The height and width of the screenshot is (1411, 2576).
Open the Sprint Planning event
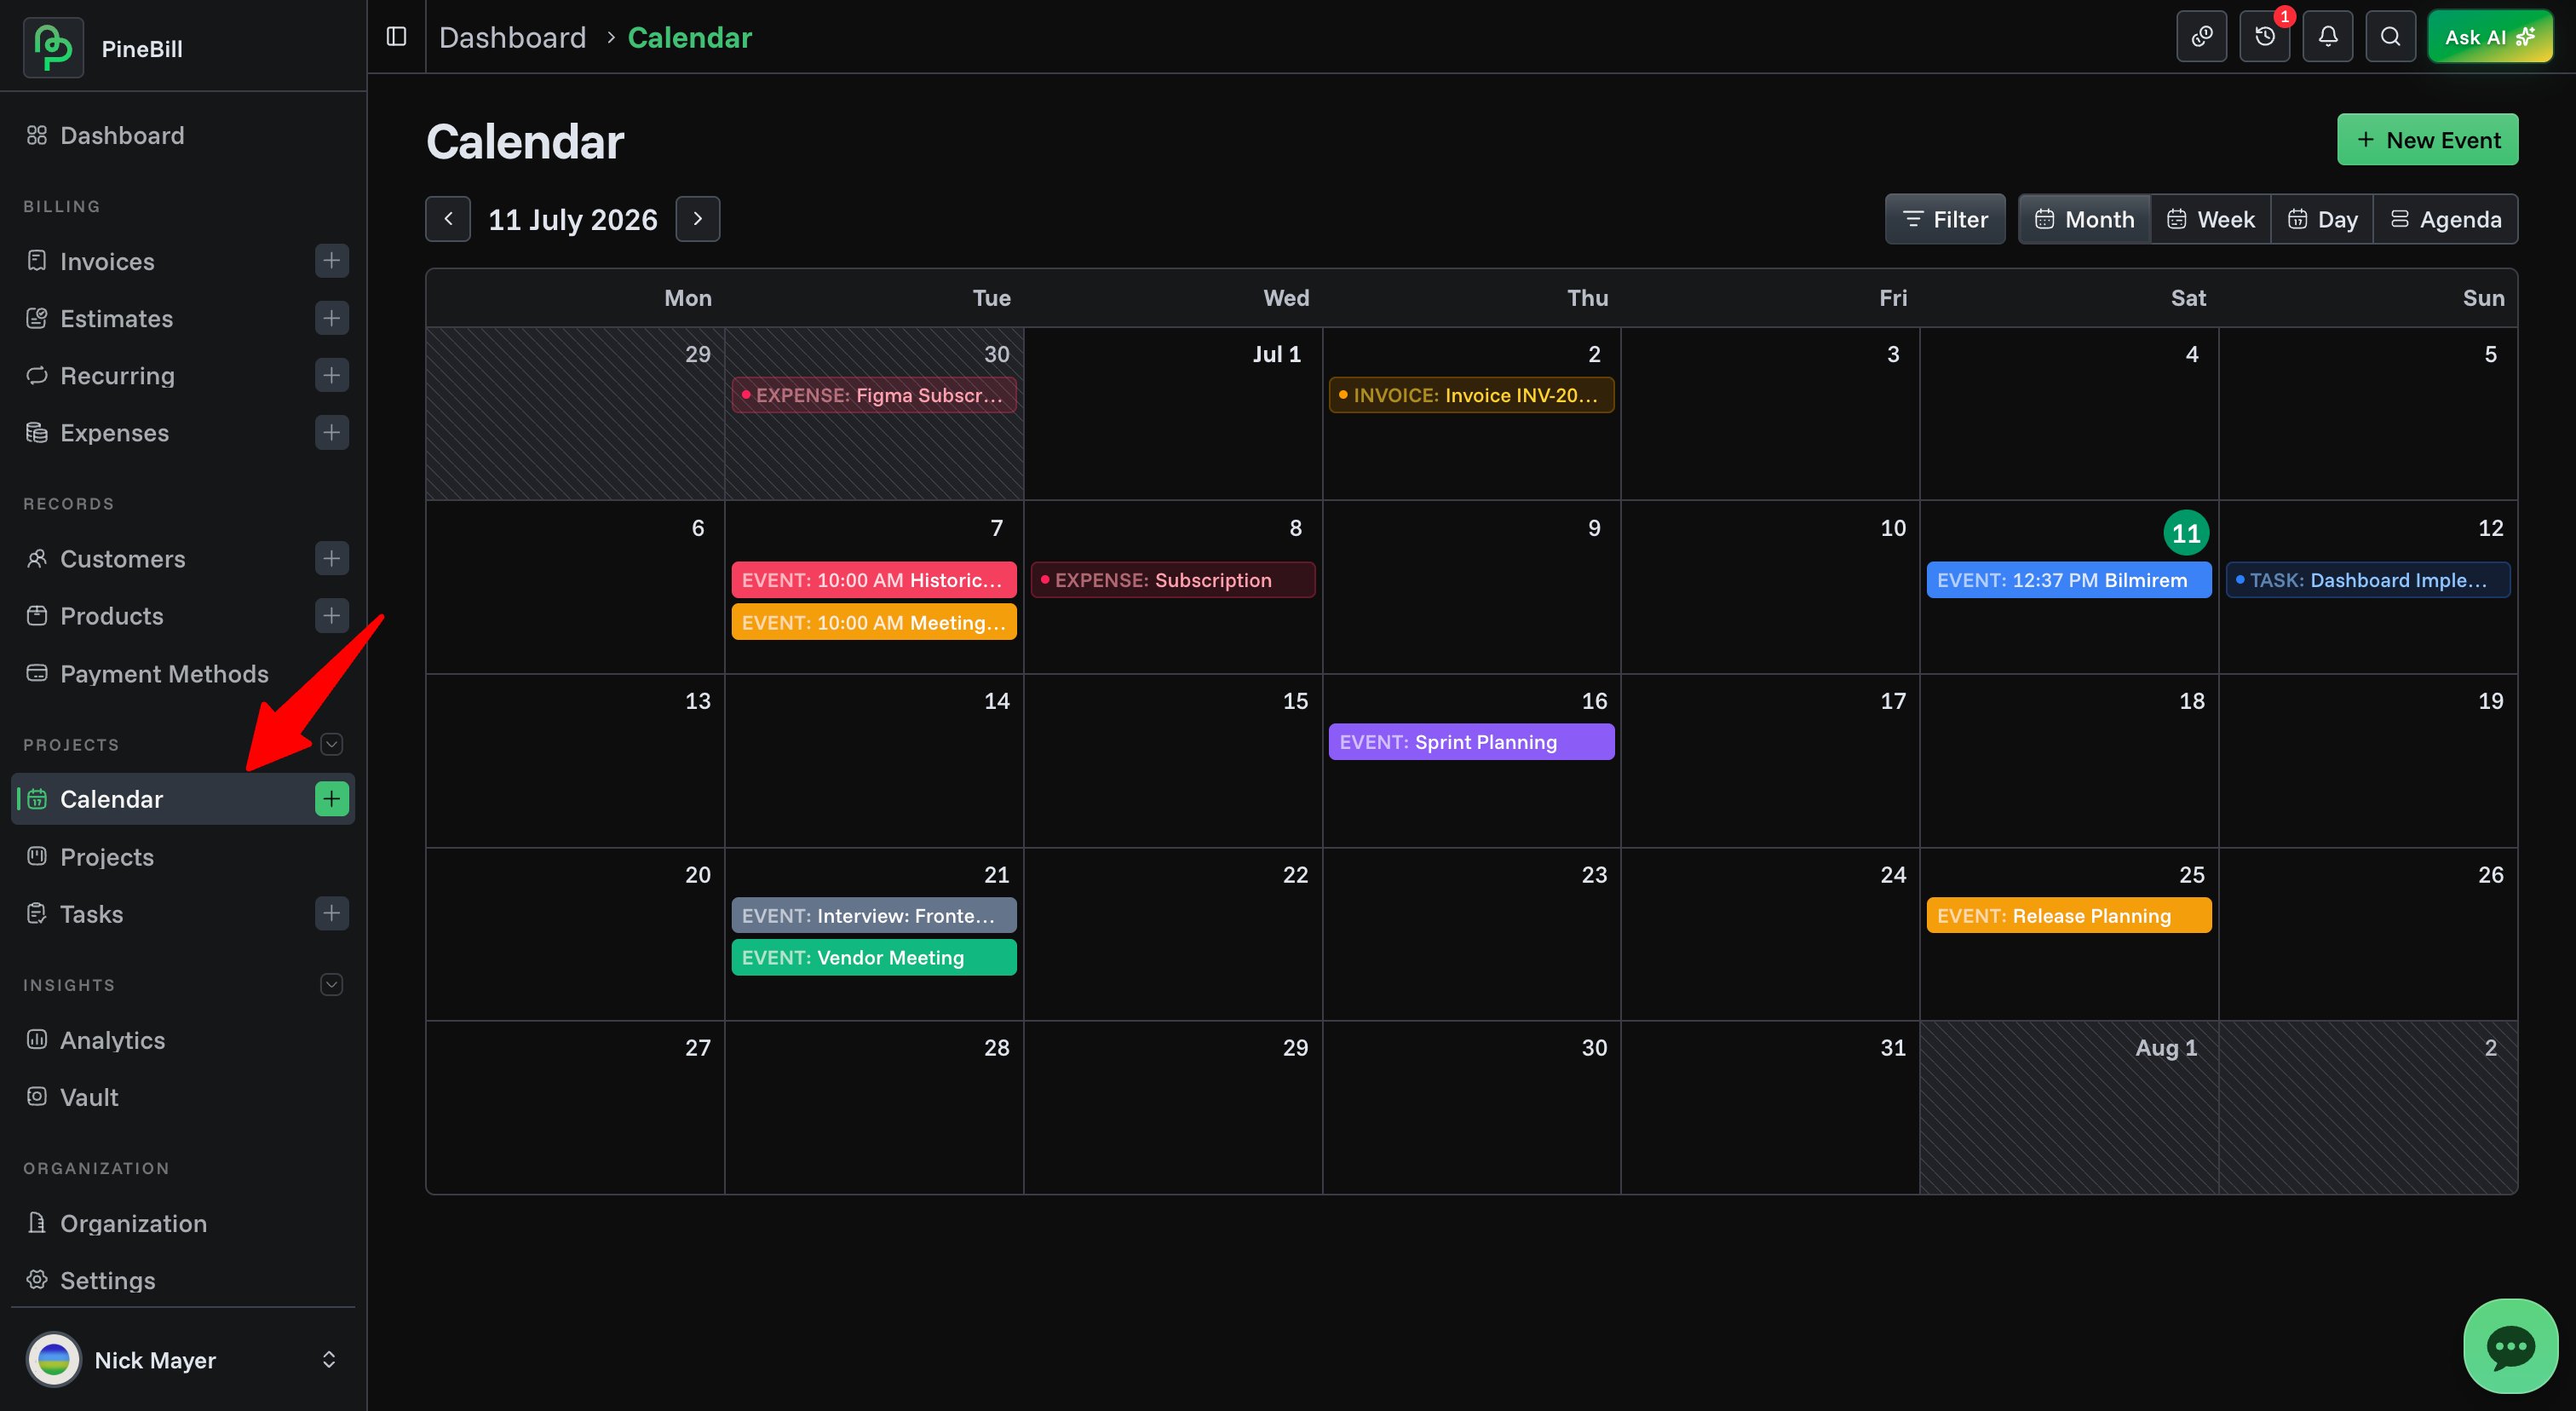(x=1471, y=742)
